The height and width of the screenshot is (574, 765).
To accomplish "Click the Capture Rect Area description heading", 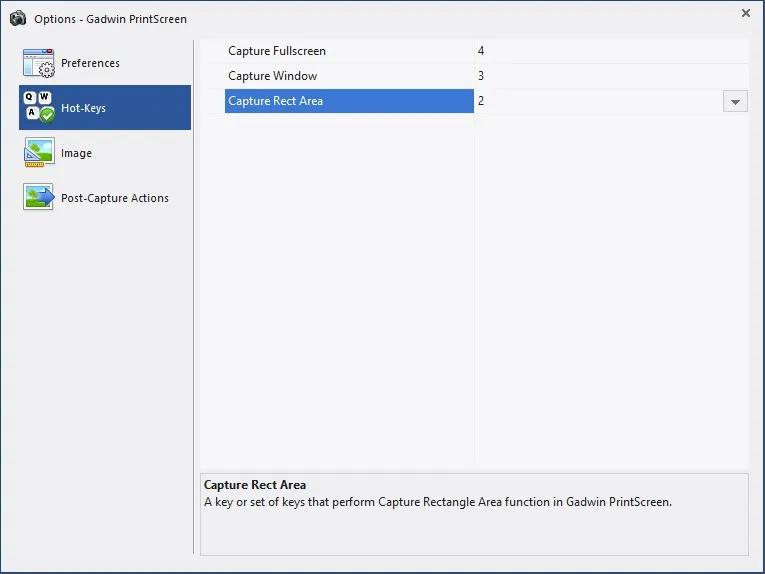I will (255, 485).
